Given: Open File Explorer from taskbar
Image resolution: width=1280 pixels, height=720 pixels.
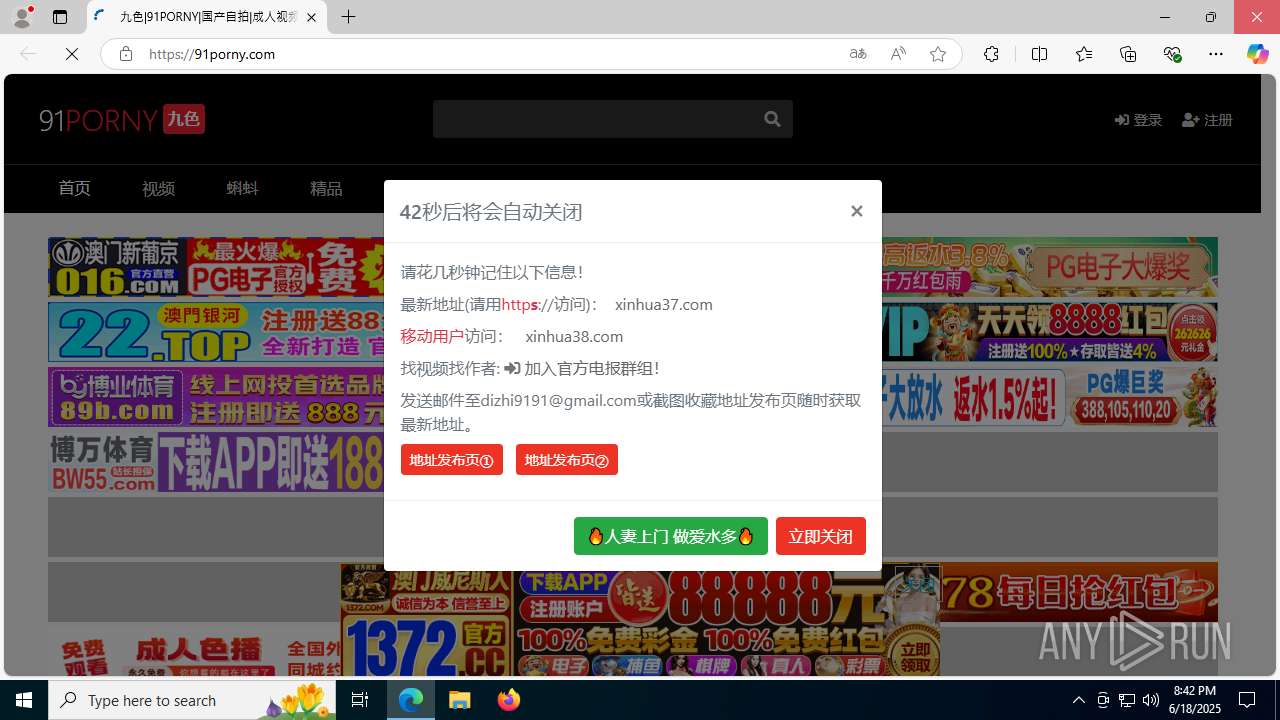Looking at the screenshot, I should coord(459,700).
